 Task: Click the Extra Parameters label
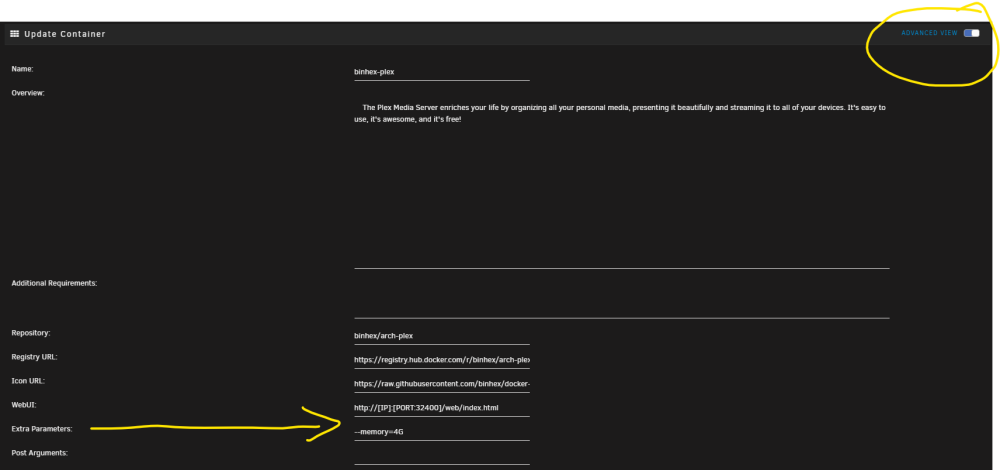pyautogui.click(x=42, y=429)
